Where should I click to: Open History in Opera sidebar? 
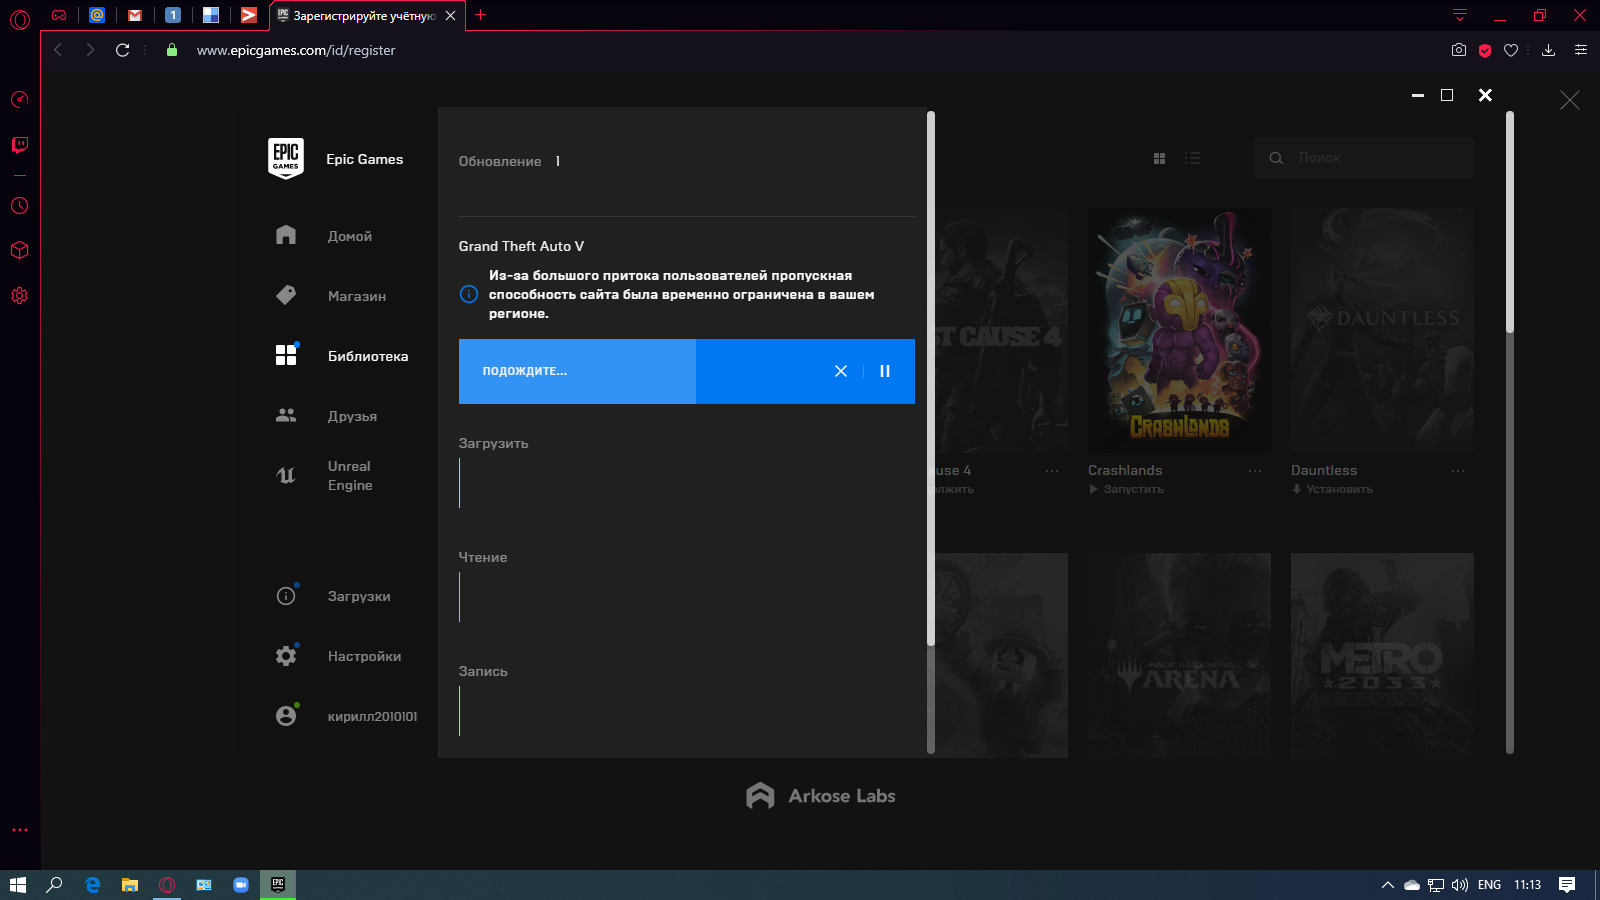(x=19, y=206)
